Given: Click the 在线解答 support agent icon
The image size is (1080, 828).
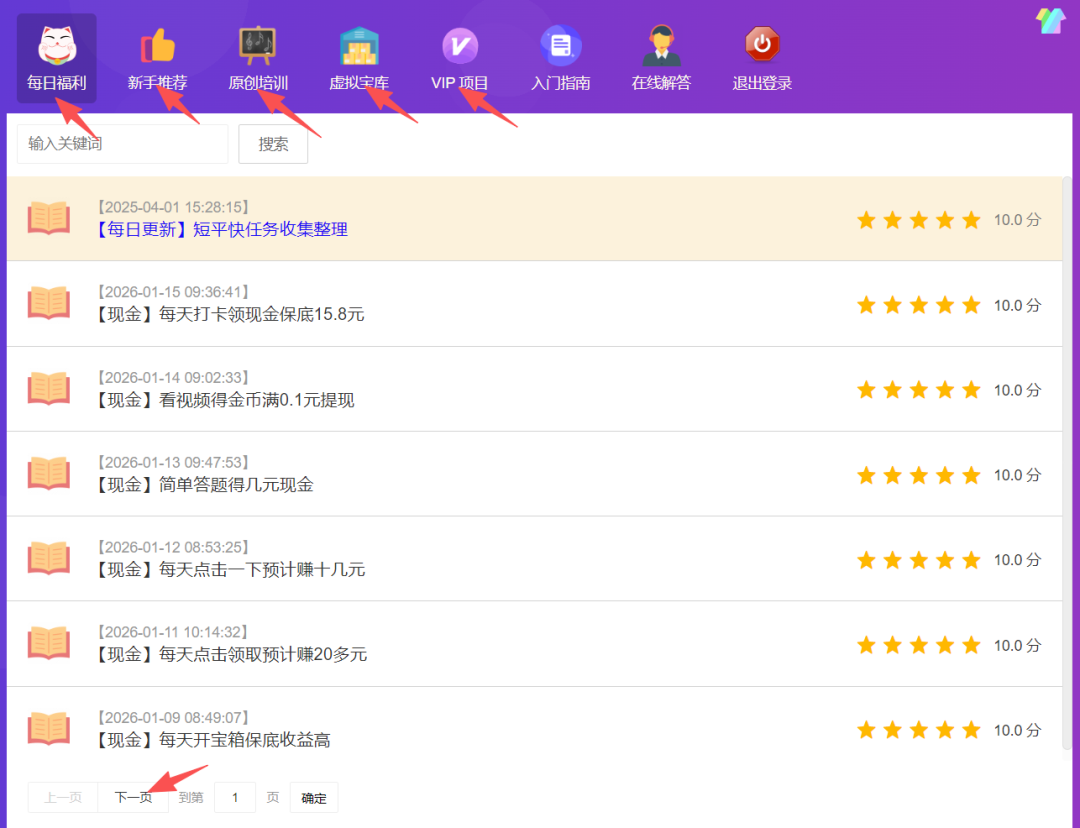Looking at the screenshot, I should click(661, 45).
